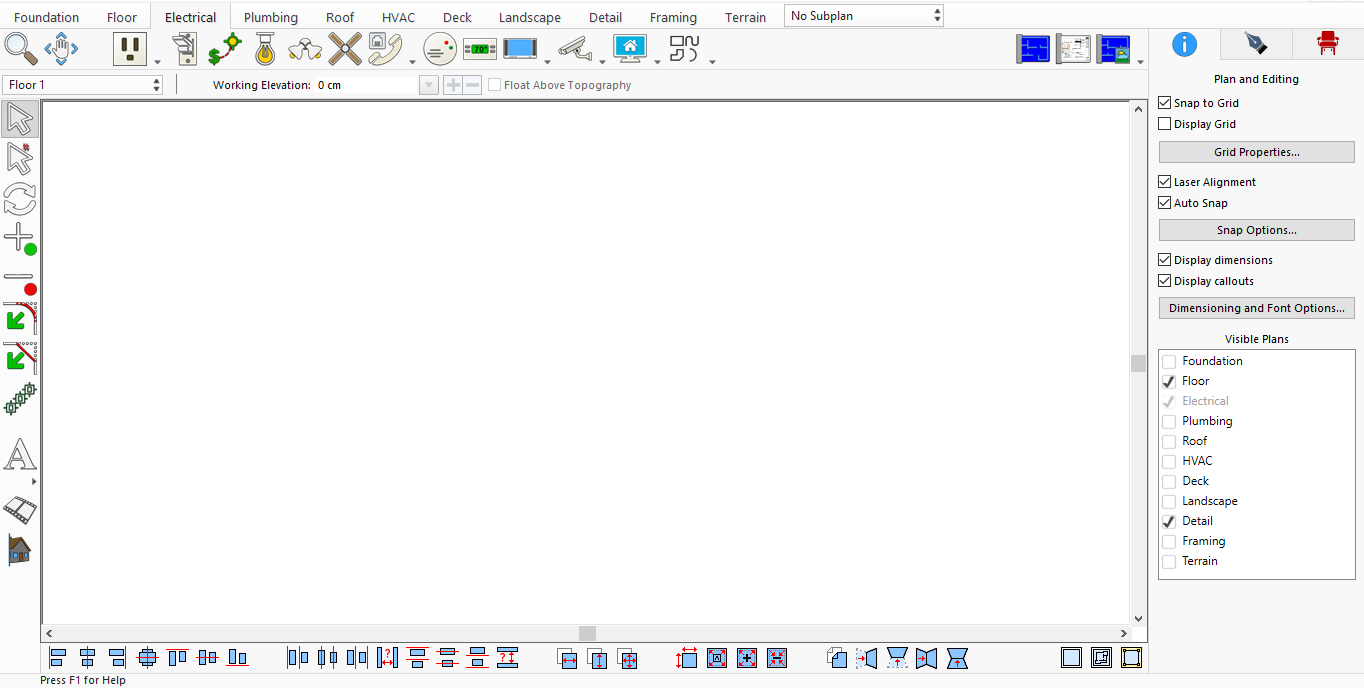Enable the Display Grid checkbox
This screenshot has height=688, width=1364.
pyautogui.click(x=1164, y=124)
